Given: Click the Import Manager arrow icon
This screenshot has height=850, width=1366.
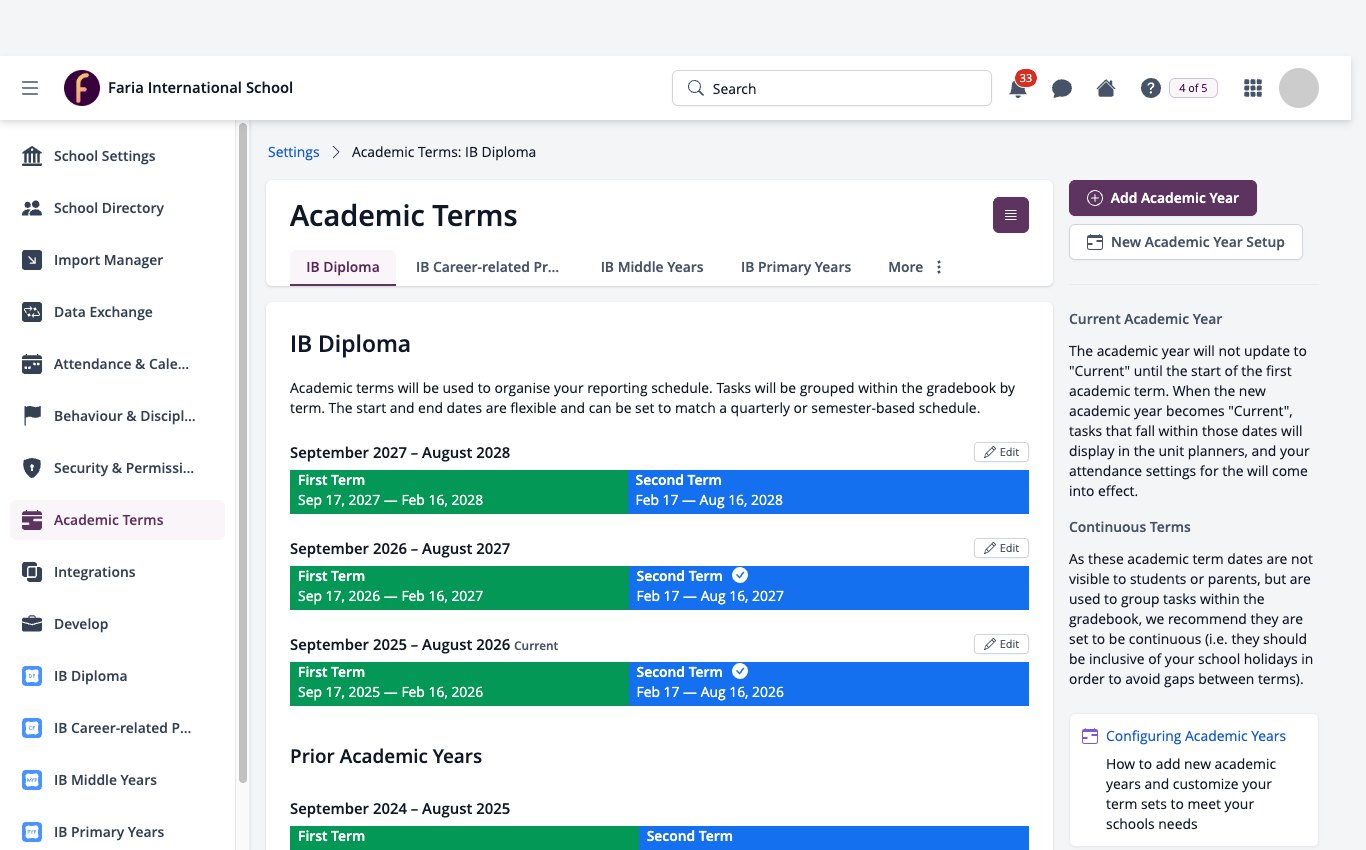Looking at the screenshot, I should (x=32, y=260).
